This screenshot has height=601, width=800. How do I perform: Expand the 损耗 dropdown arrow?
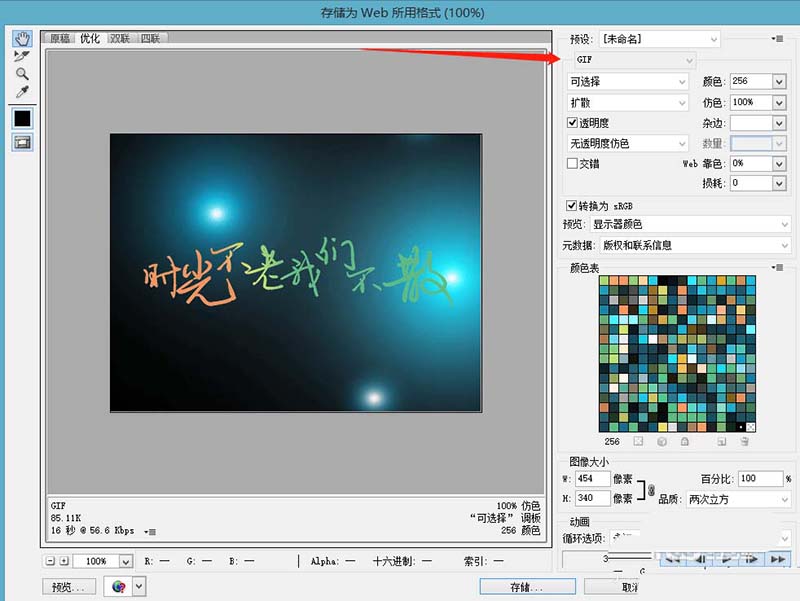[x=779, y=183]
